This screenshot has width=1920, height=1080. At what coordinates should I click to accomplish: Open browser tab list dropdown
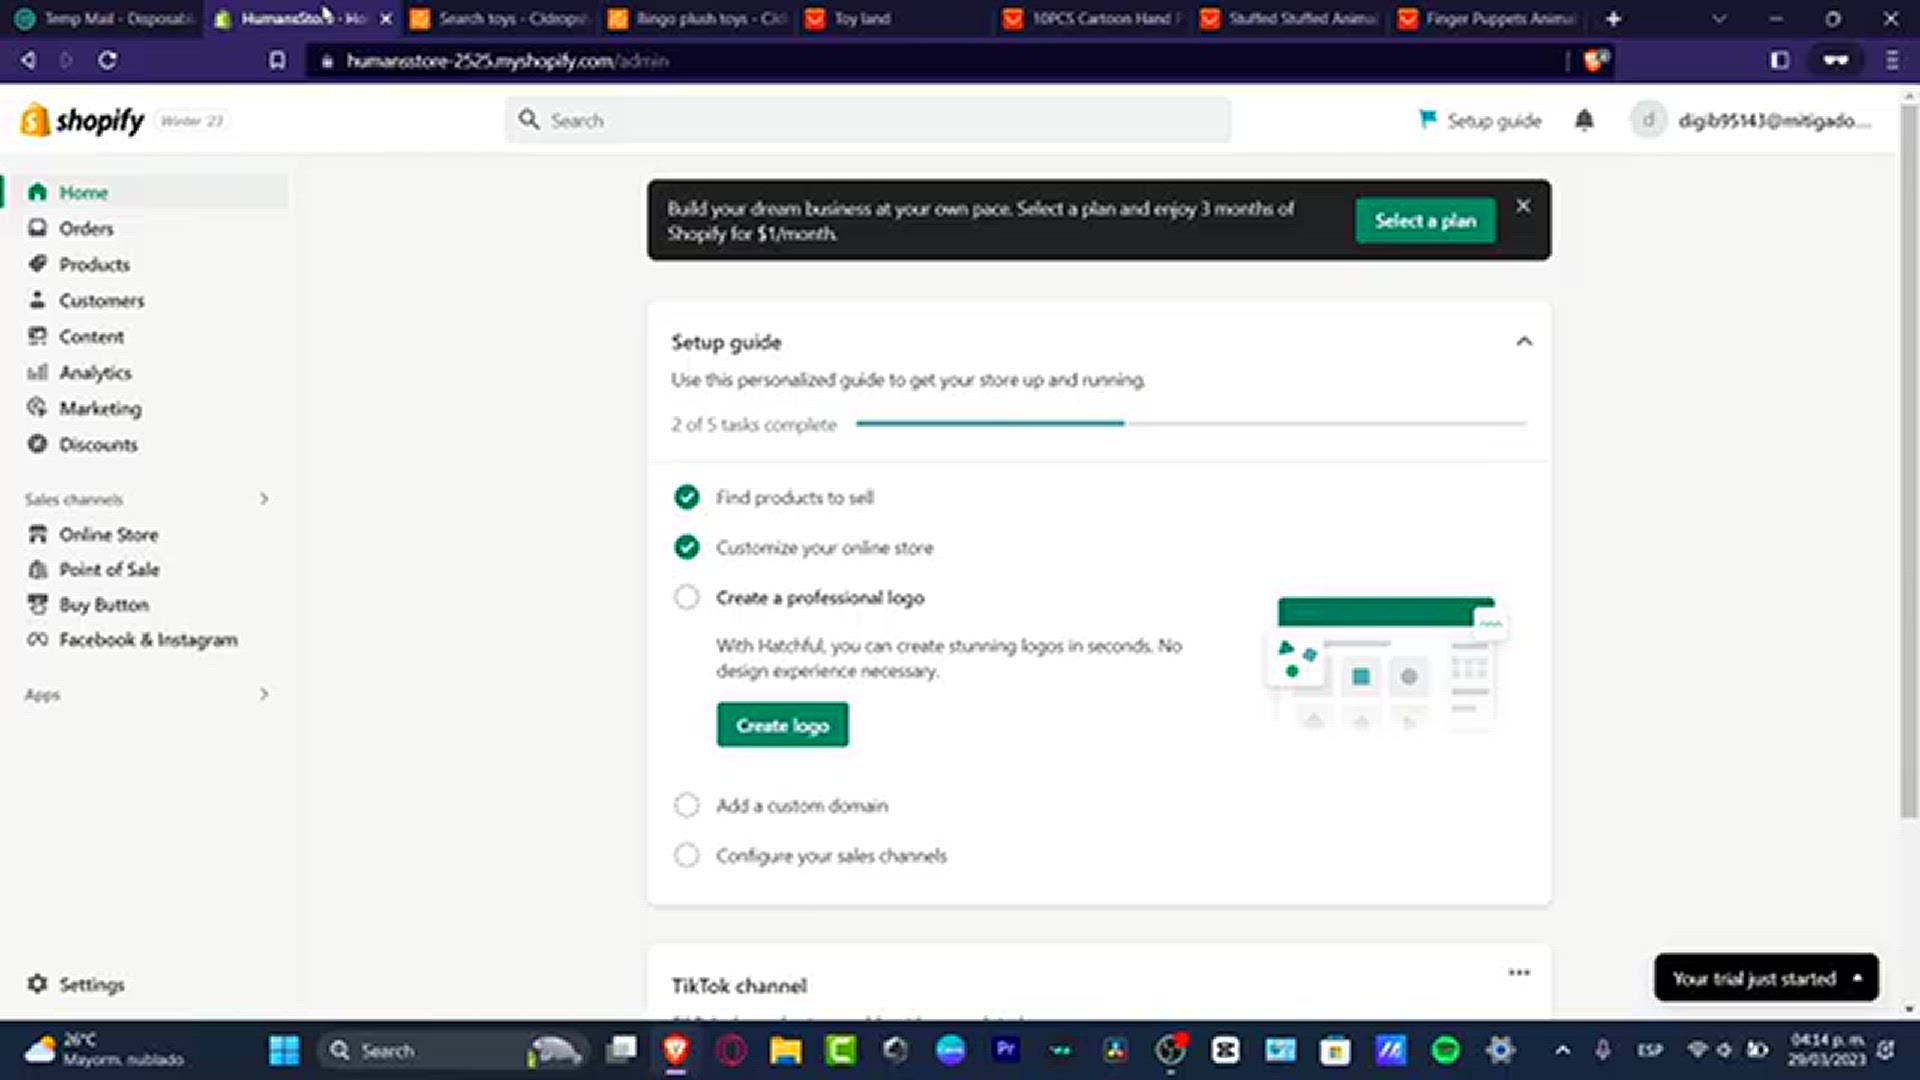click(1719, 18)
